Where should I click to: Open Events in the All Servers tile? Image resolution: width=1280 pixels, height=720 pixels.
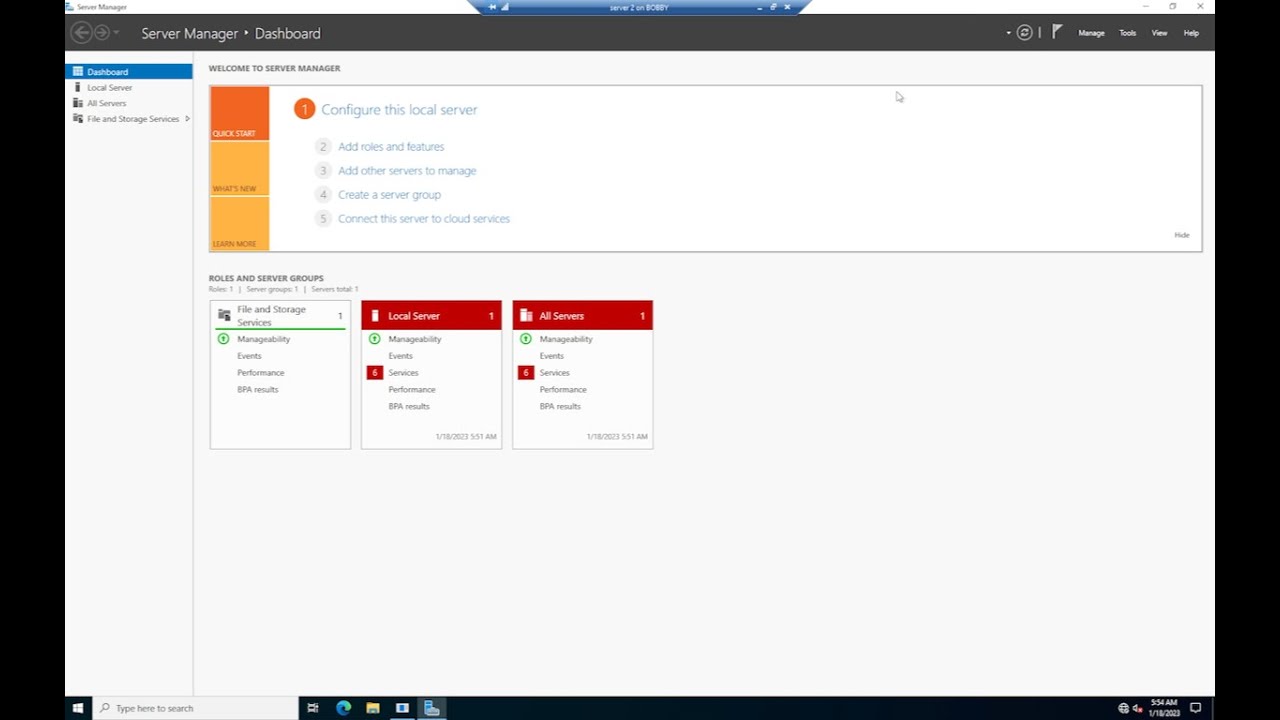pos(552,356)
